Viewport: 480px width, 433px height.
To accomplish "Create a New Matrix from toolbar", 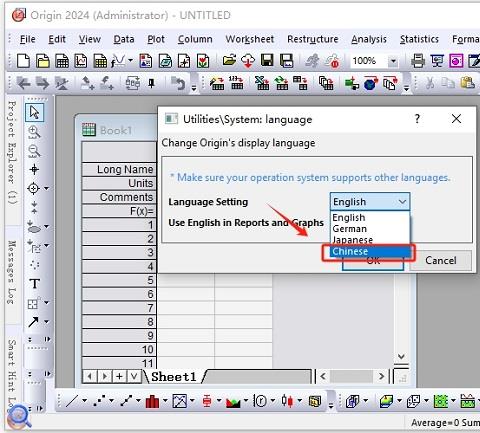I will [x=100, y=61].
